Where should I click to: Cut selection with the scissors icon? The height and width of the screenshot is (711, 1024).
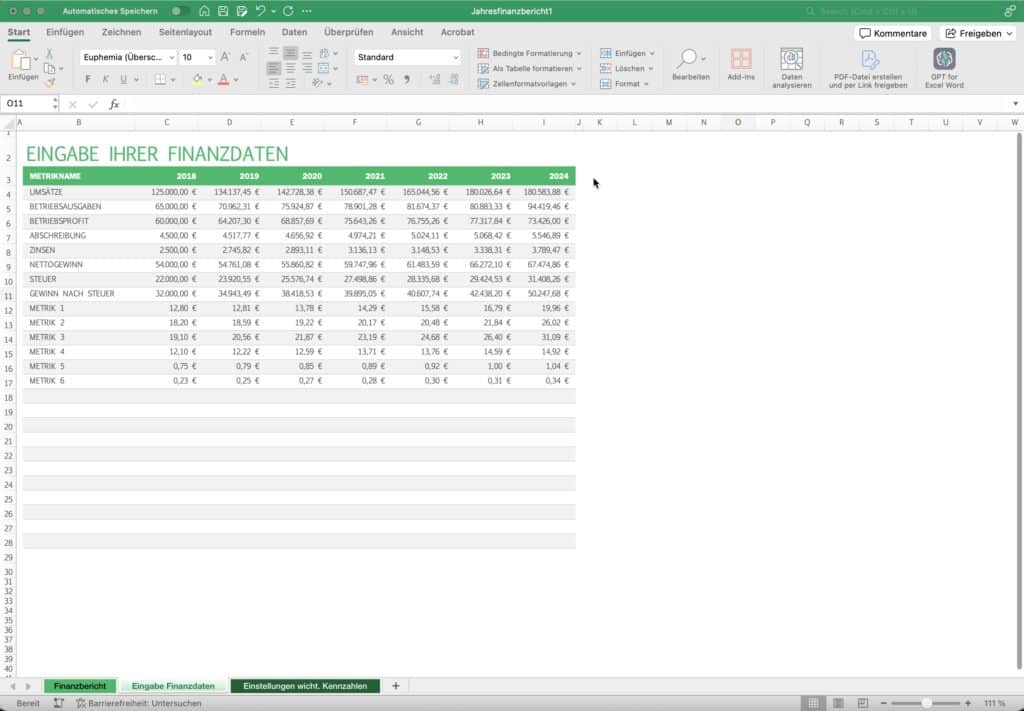coord(50,52)
